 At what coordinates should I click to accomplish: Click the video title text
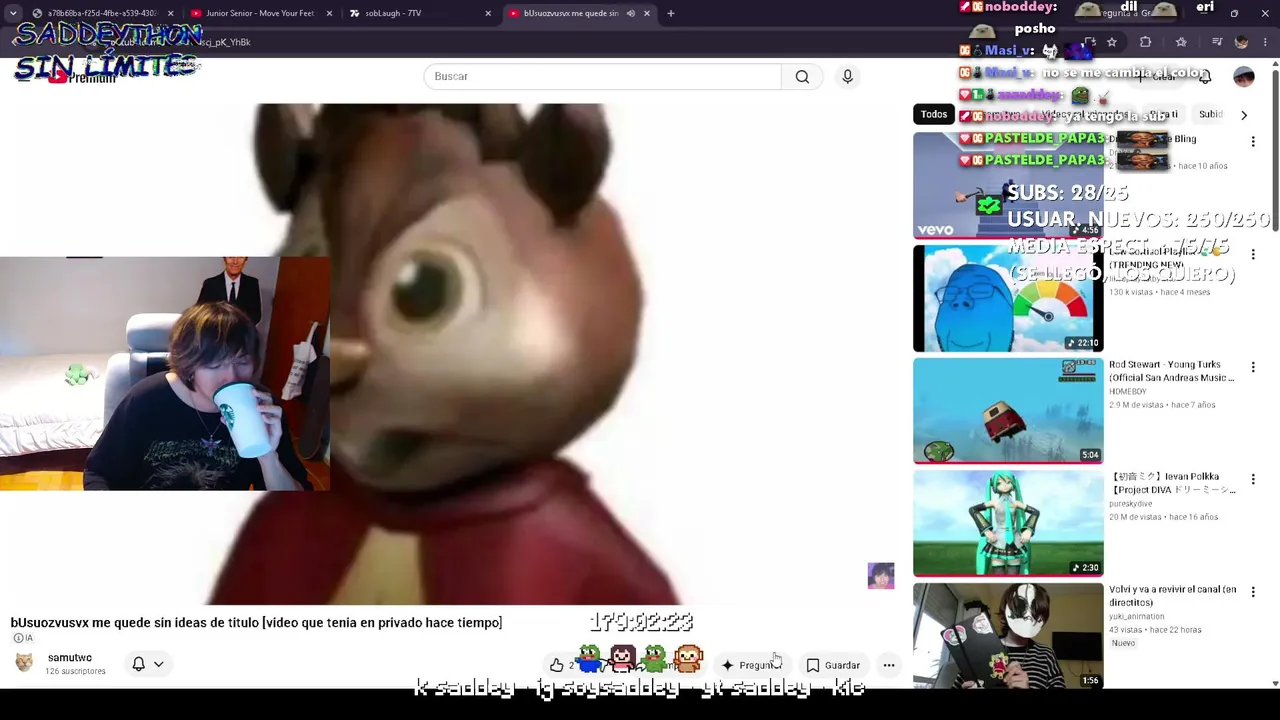tap(256, 623)
